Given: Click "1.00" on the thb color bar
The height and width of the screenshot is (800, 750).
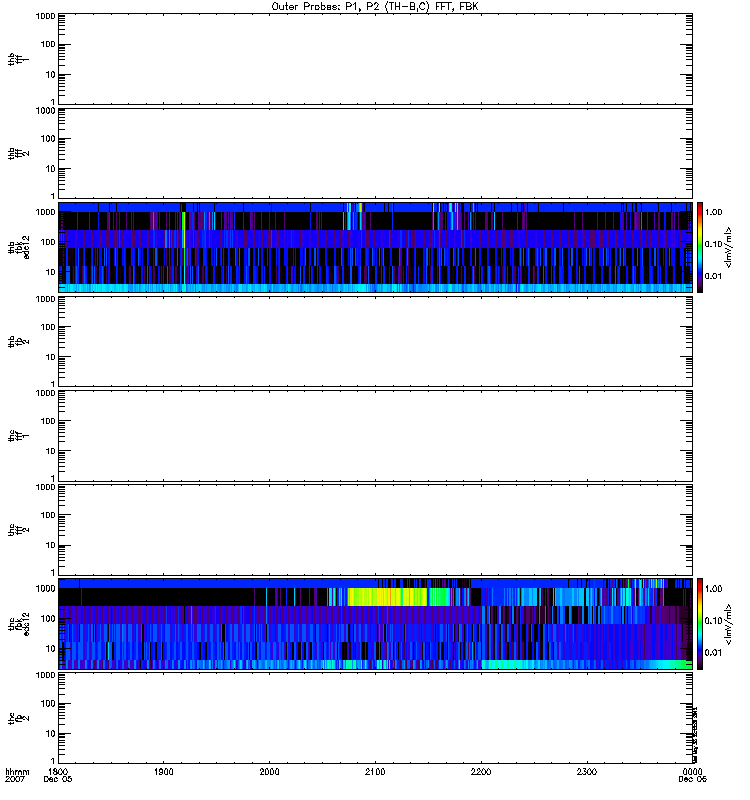Looking at the screenshot, I should (713, 212).
